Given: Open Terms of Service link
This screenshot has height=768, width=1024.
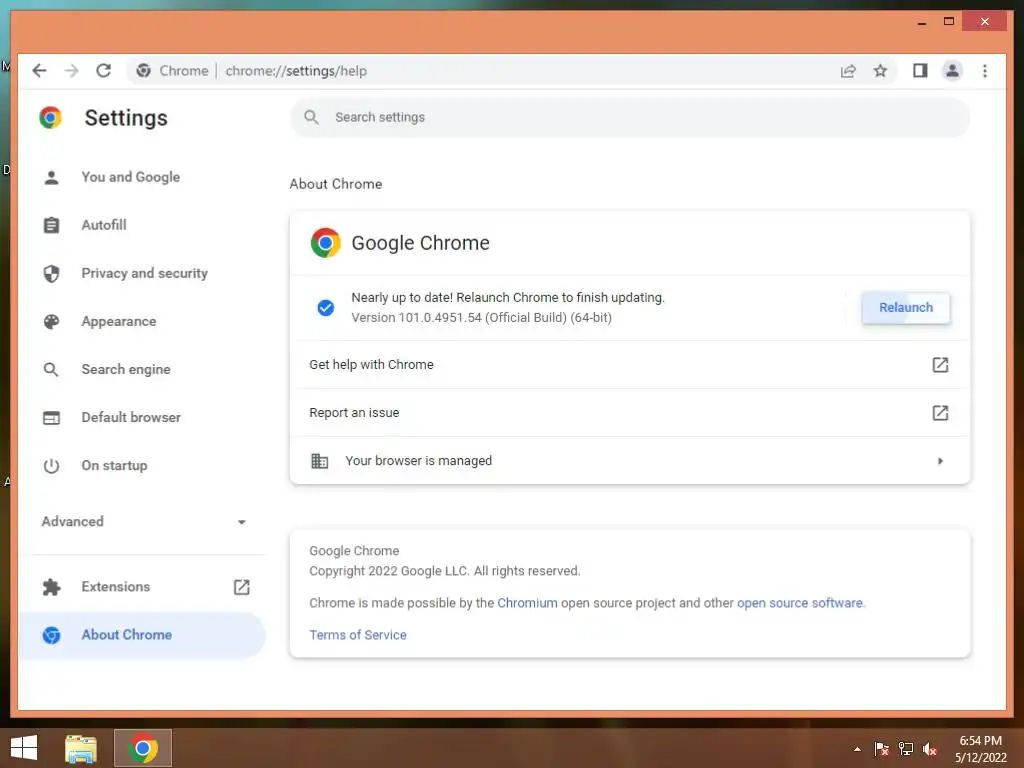Looking at the screenshot, I should tap(358, 635).
